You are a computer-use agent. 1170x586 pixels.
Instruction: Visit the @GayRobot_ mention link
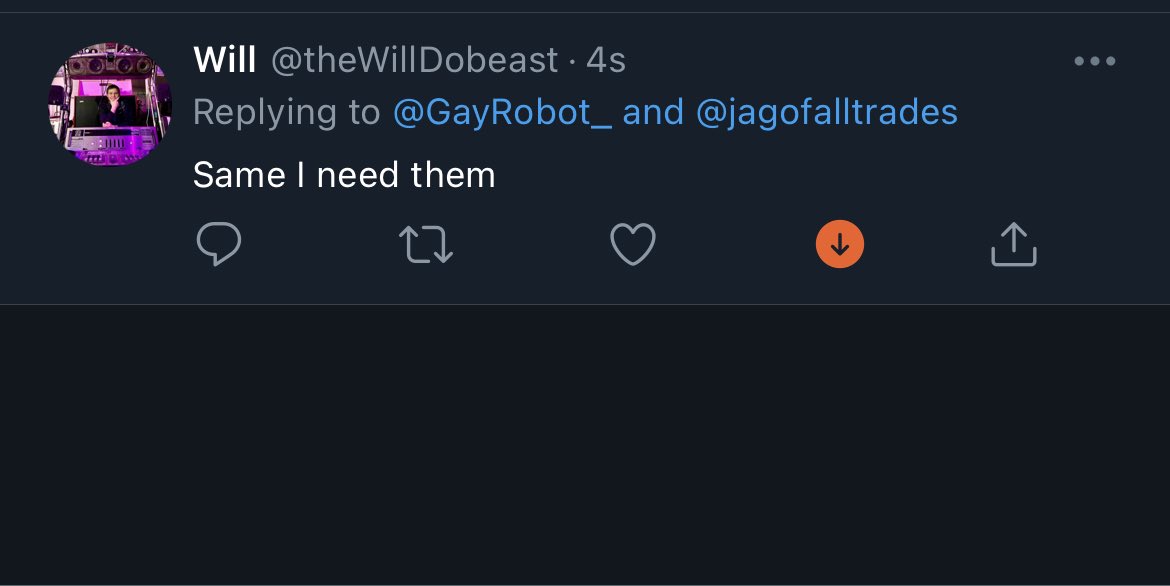(502, 112)
